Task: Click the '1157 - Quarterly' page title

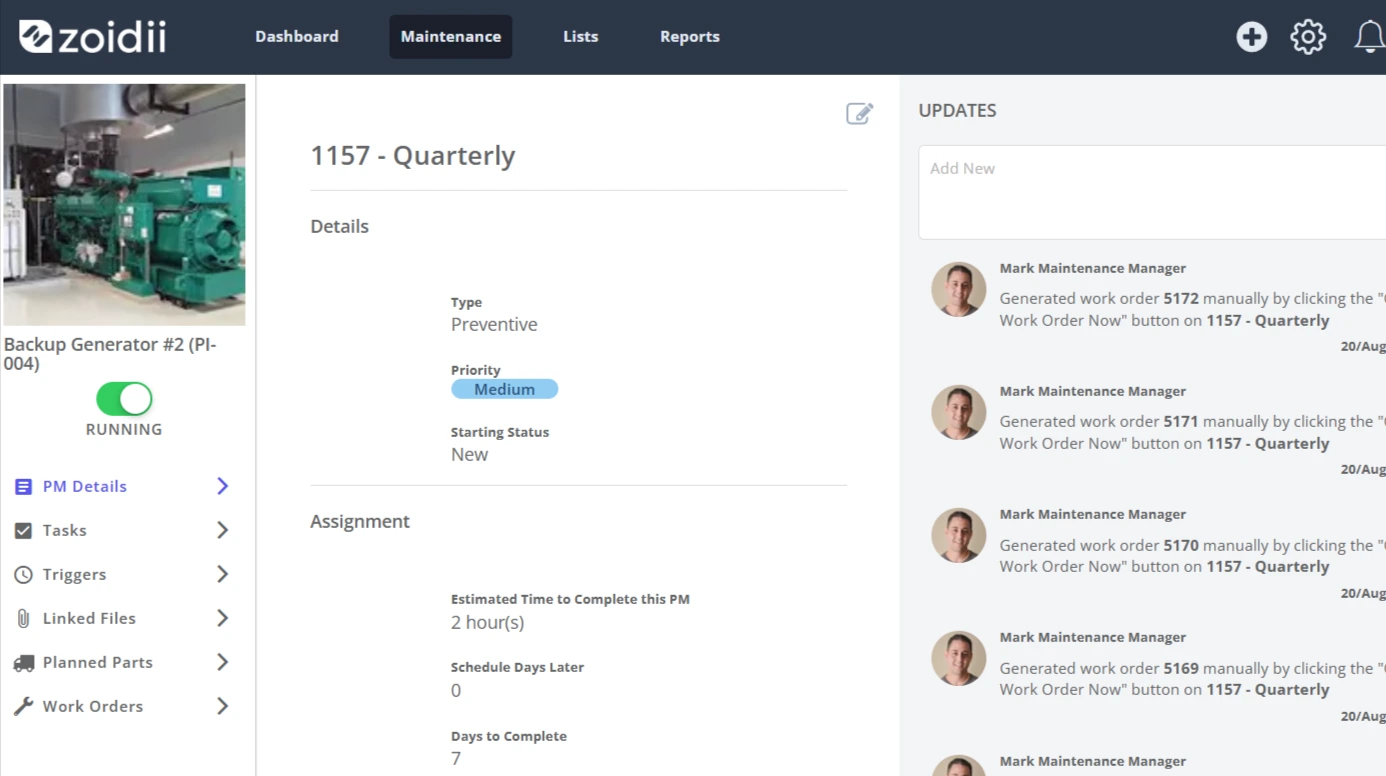Action: (x=413, y=156)
